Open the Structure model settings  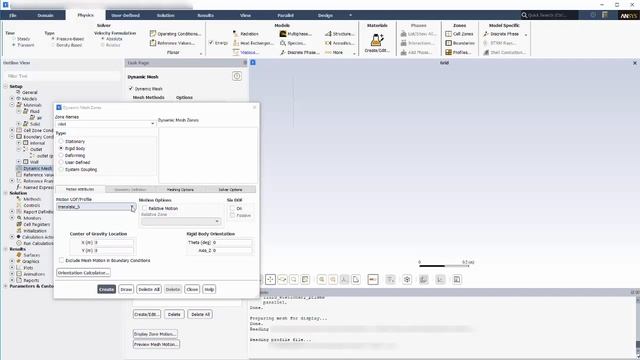(x=339, y=34)
